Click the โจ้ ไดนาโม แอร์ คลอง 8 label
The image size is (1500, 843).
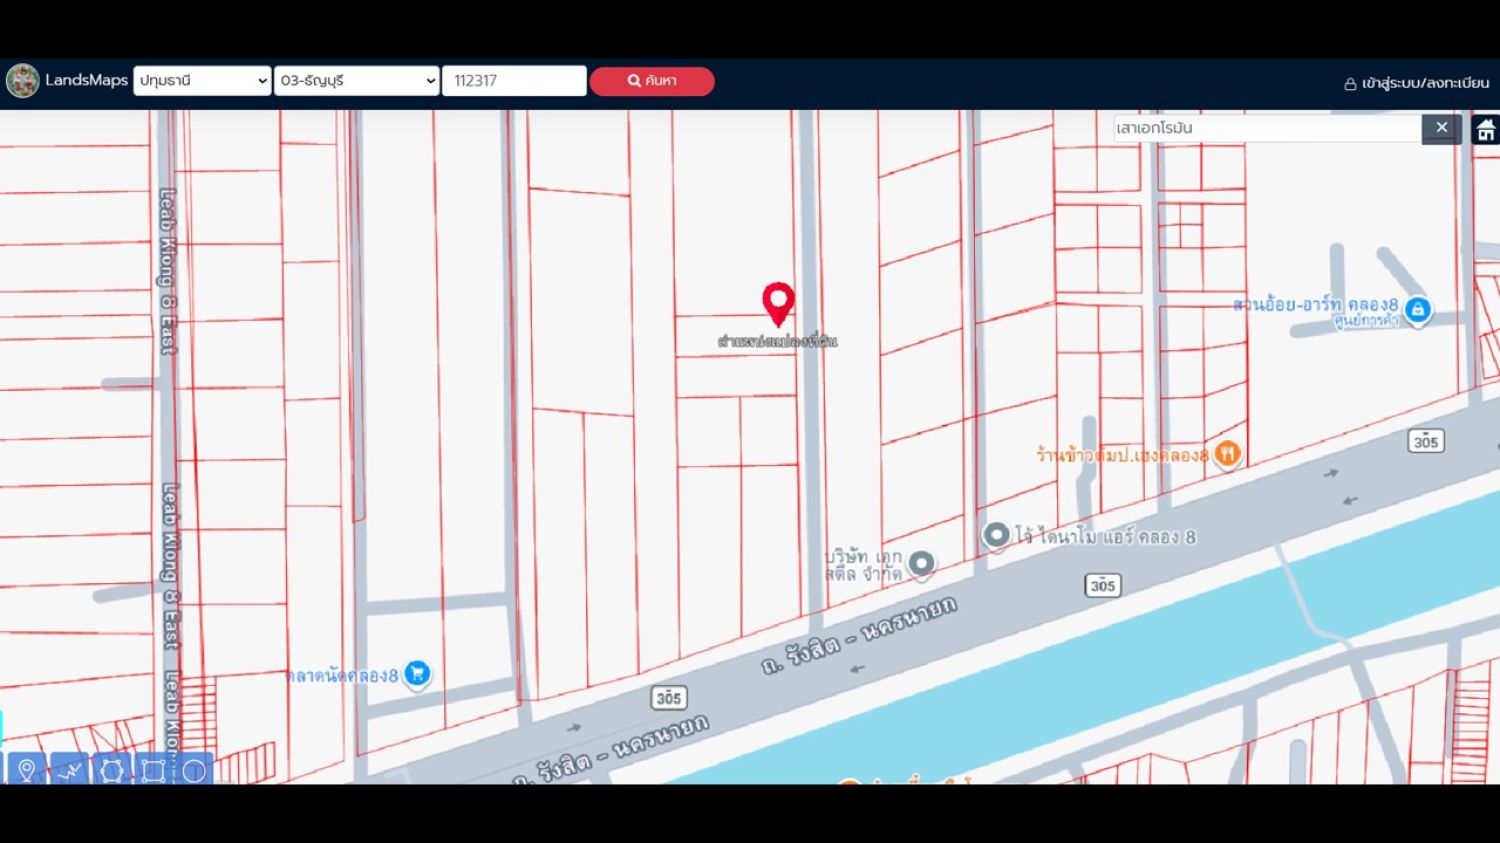1106,537
